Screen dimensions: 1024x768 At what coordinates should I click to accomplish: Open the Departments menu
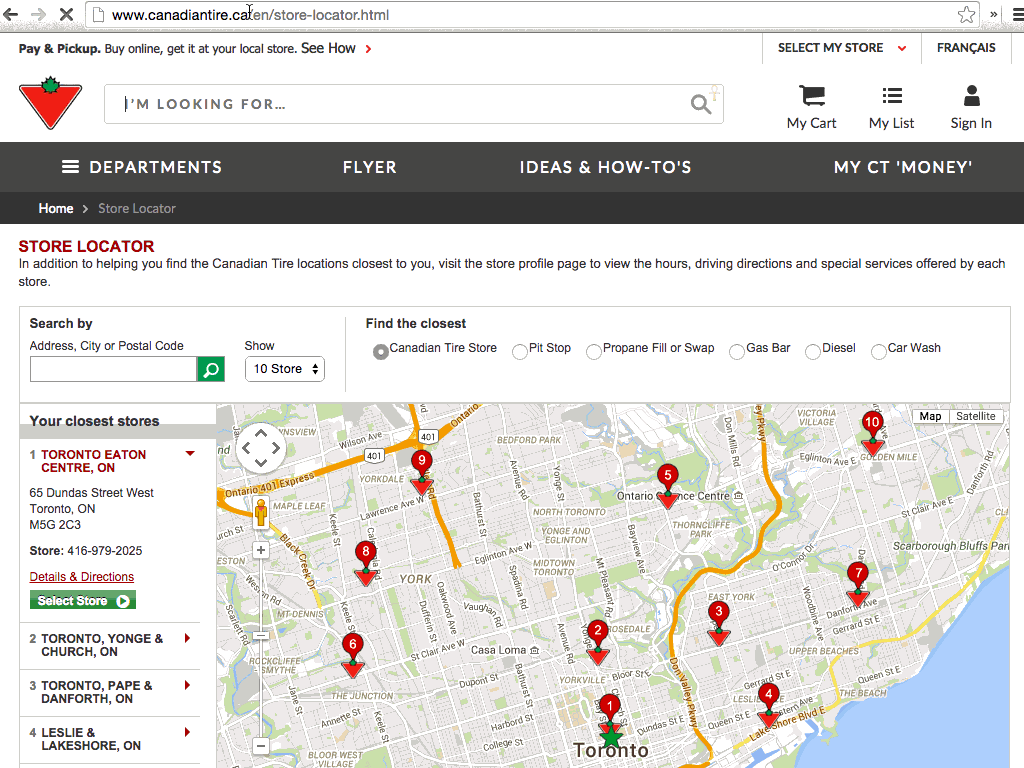click(x=142, y=167)
